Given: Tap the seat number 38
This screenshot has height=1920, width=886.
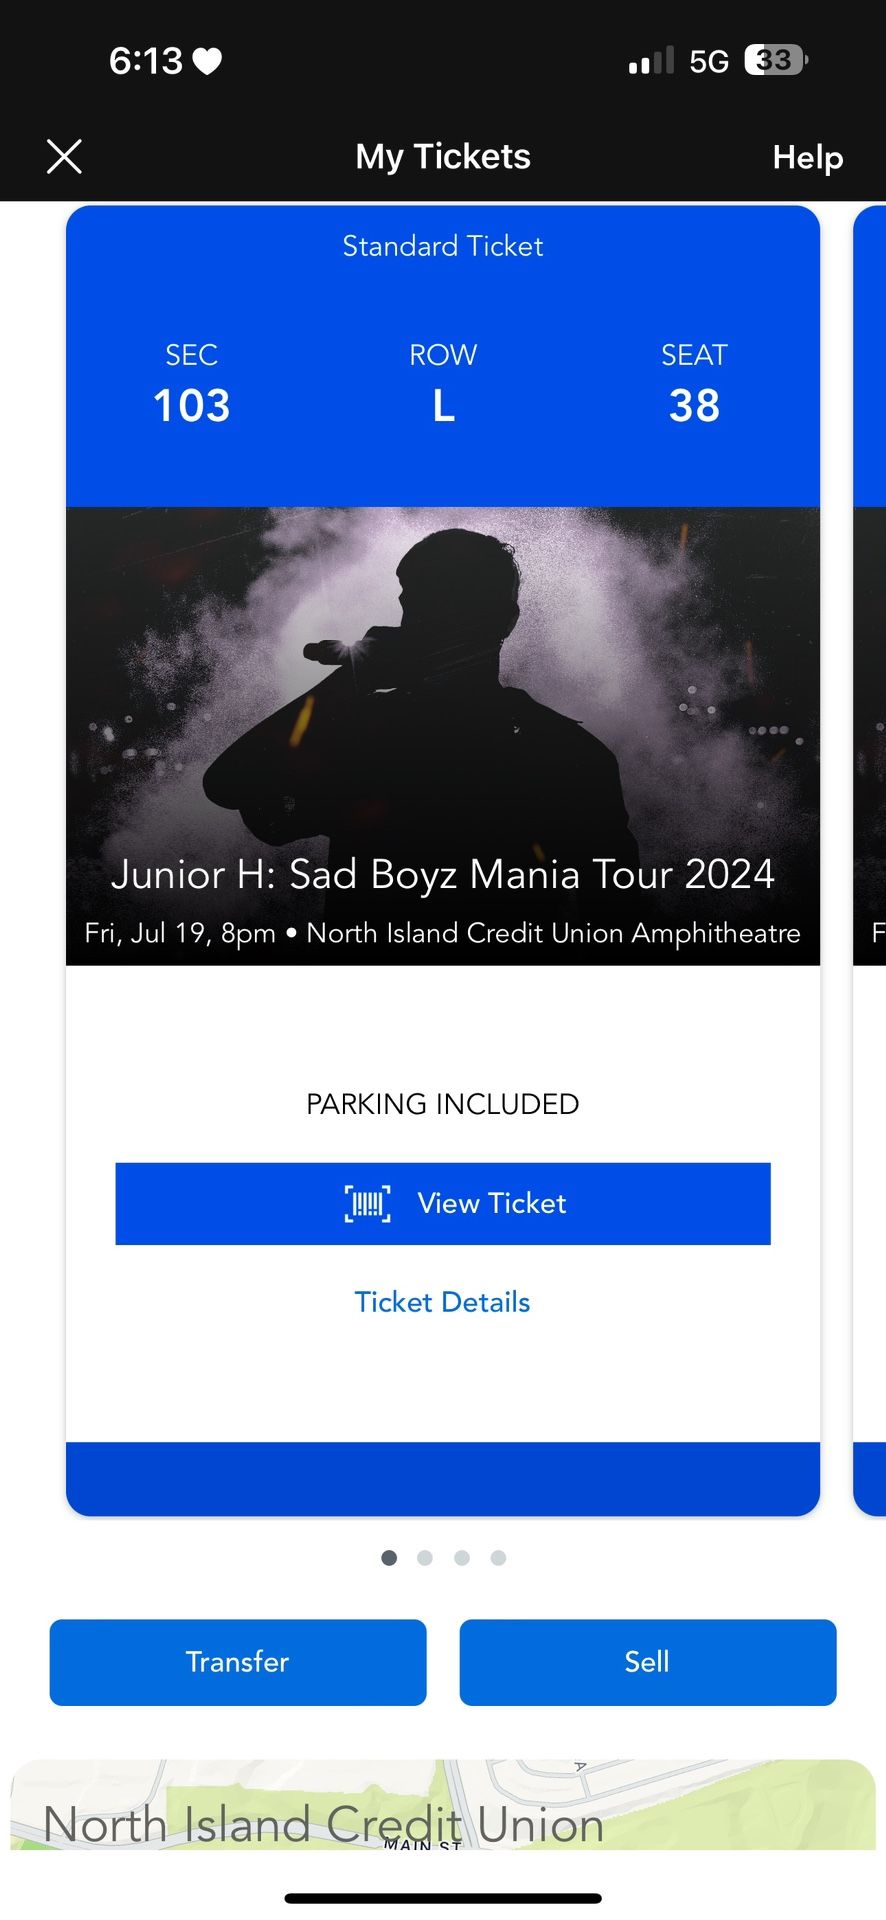Looking at the screenshot, I should click(x=694, y=405).
